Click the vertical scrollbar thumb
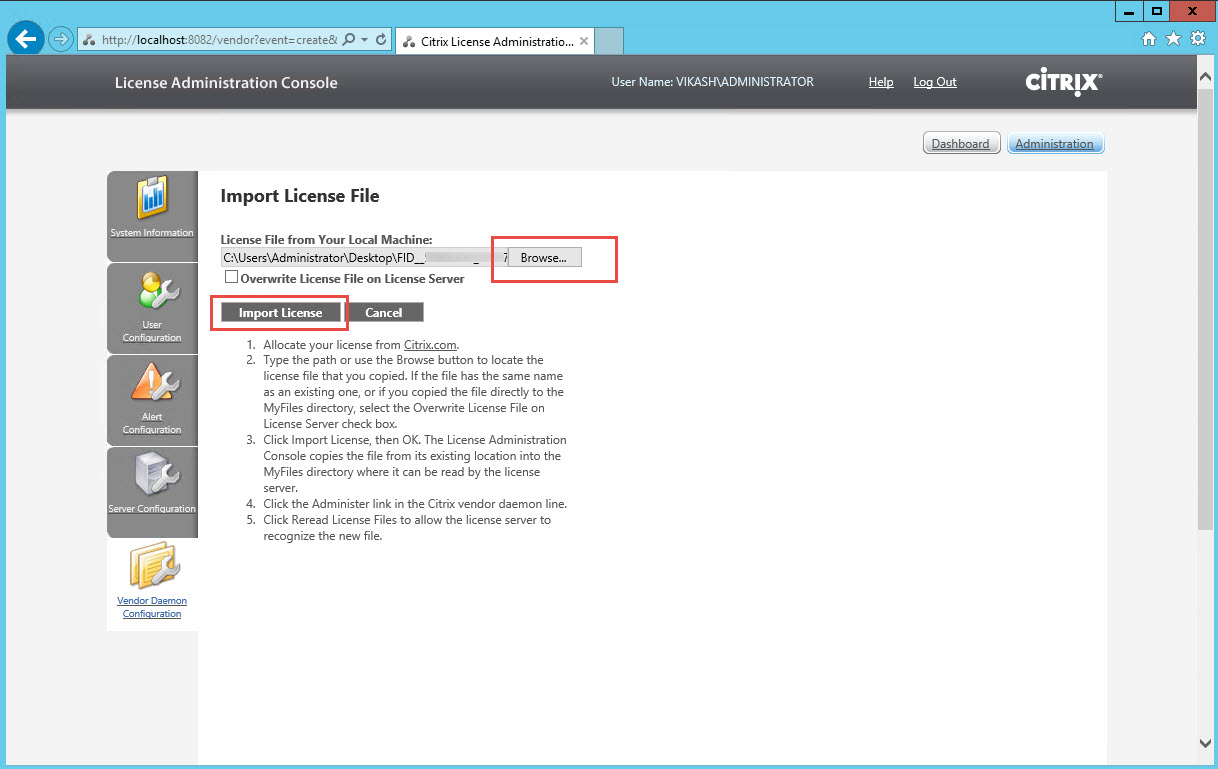Screen dimensions: 1218x769 [x=1206, y=308]
